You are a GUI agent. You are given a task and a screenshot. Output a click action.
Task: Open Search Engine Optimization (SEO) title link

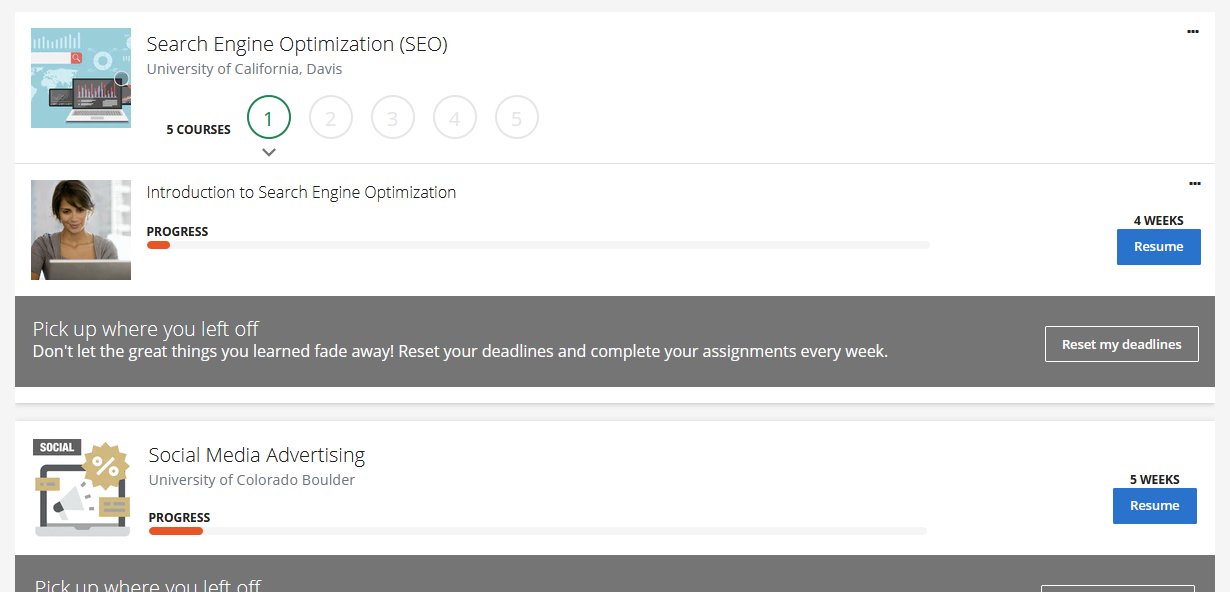click(297, 44)
